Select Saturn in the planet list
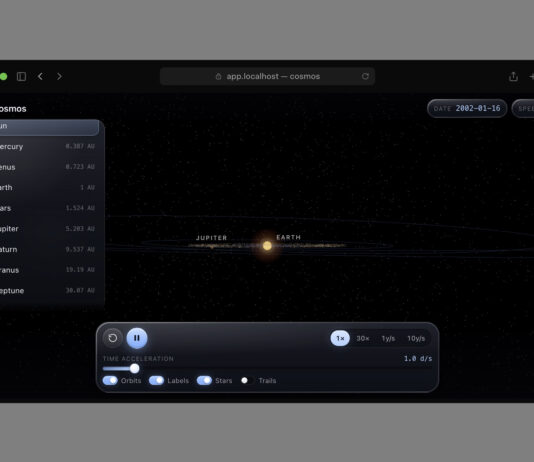This screenshot has height=462, width=534. 48,250
